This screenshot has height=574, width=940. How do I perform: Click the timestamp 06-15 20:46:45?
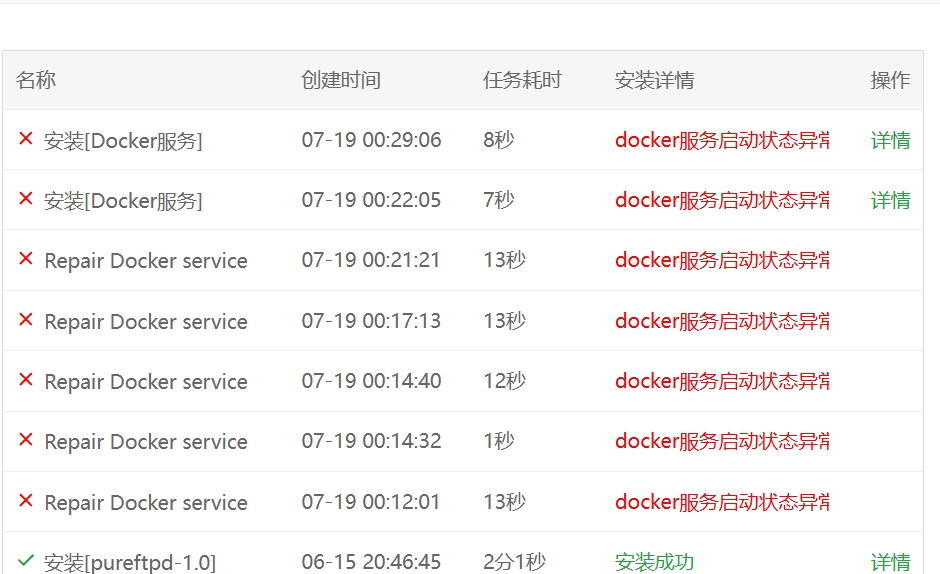pyautogui.click(x=371, y=562)
